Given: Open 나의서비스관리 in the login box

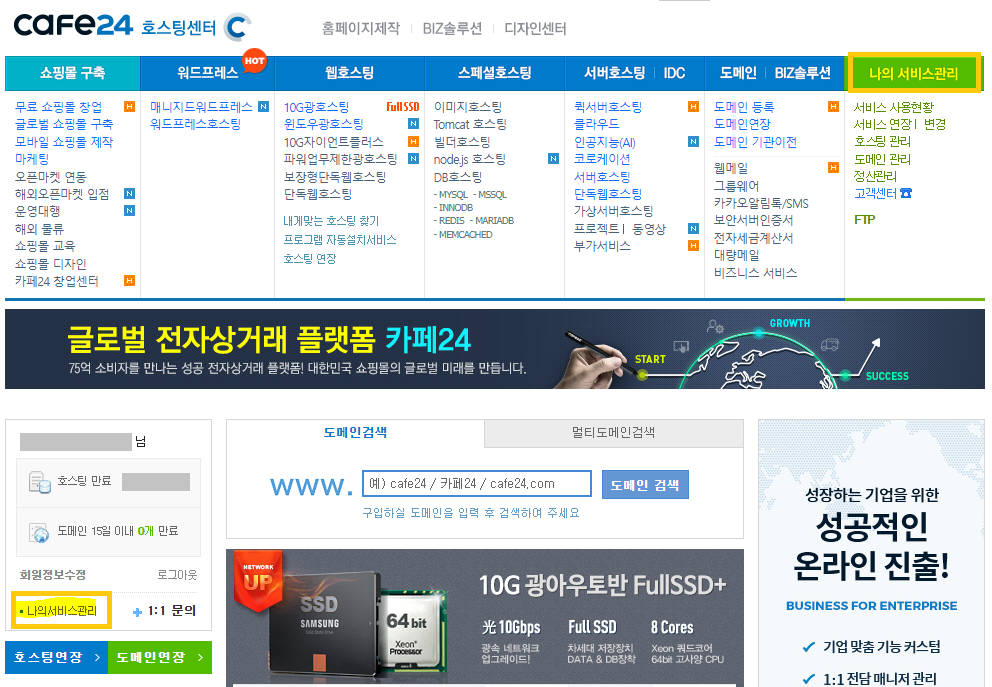Looking at the screenshot, I should (61, 610).
